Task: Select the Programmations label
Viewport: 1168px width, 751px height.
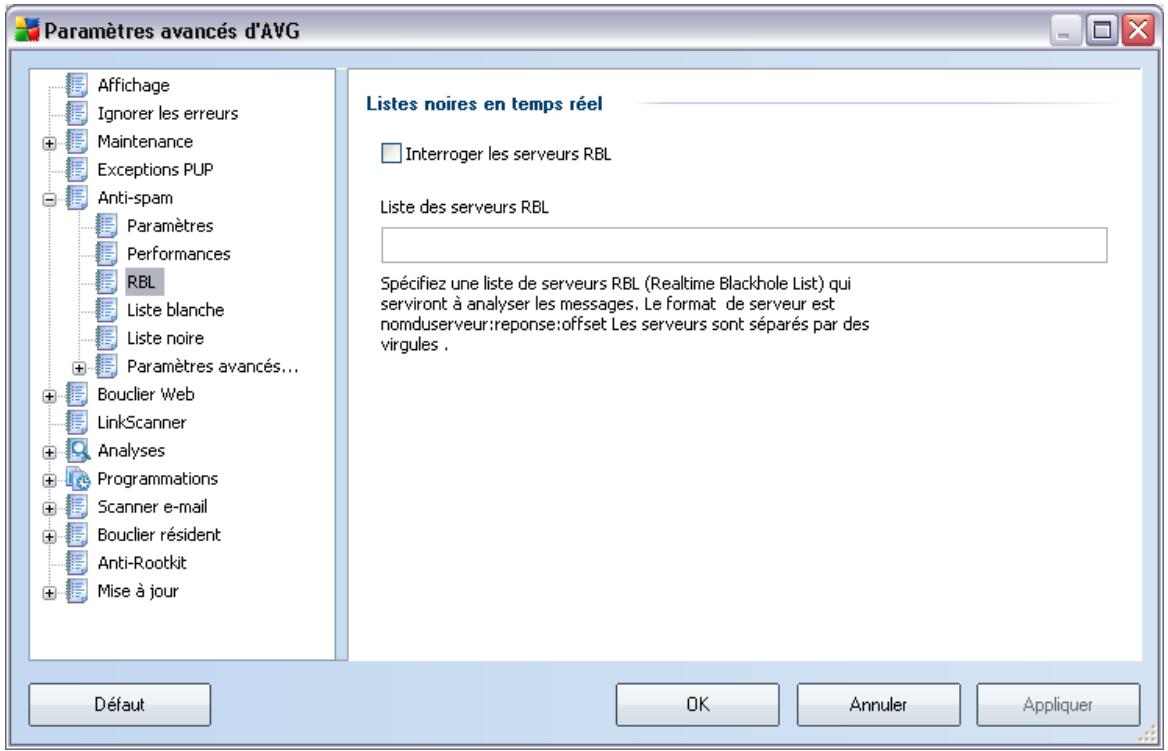Action: point(158,478)
